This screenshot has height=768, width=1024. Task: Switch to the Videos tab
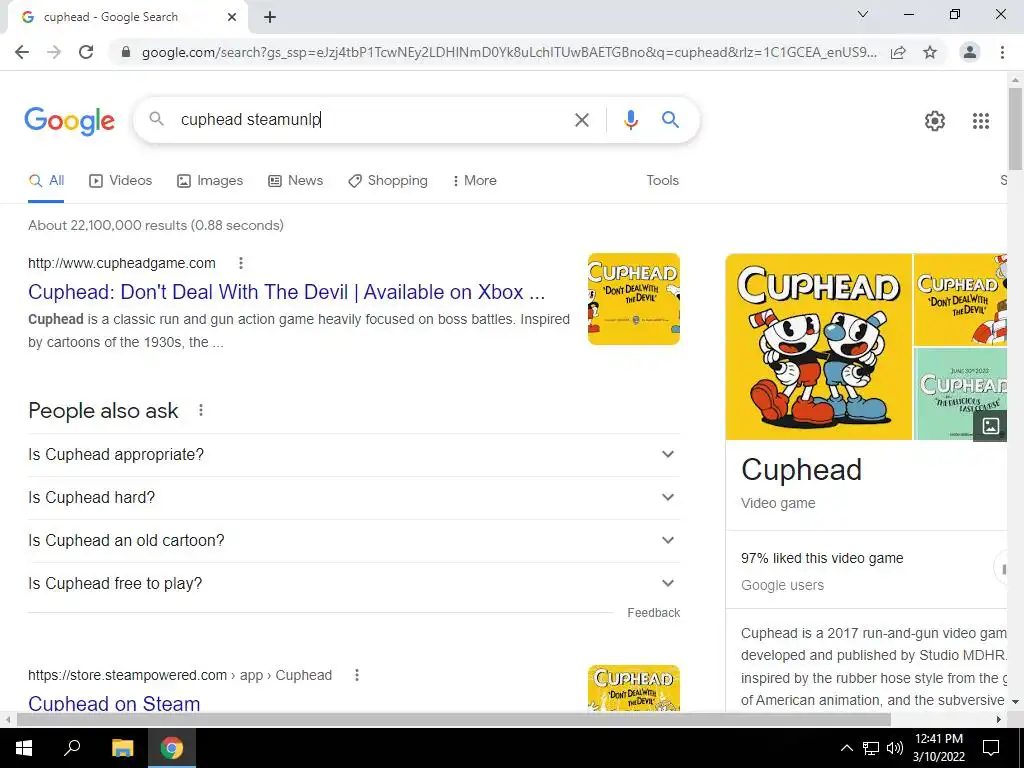coord(120,181)
